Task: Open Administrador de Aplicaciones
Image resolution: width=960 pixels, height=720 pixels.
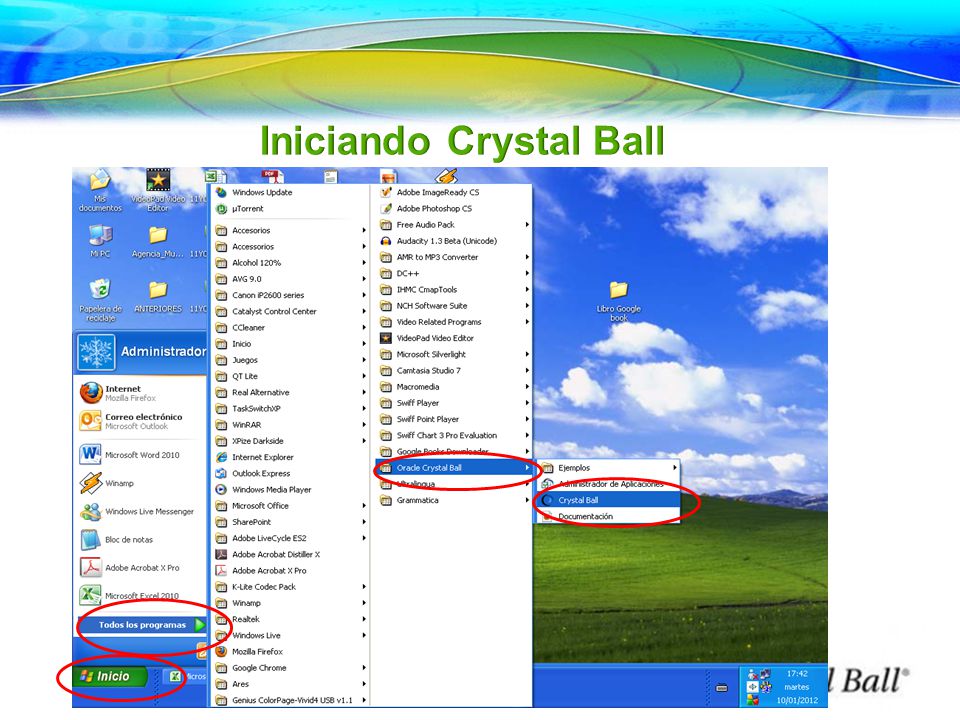Action: pos(609,484)
